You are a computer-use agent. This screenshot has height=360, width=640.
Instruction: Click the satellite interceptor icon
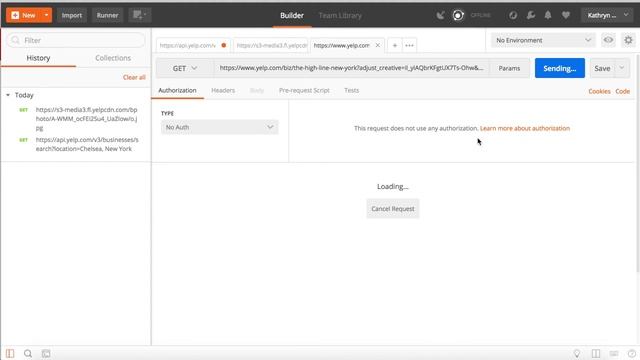(440, 16)
